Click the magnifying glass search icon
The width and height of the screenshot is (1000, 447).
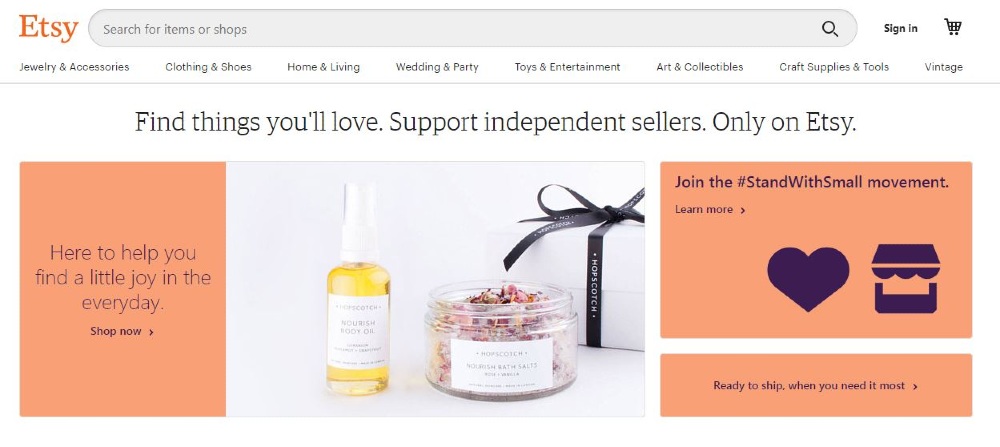829,29
